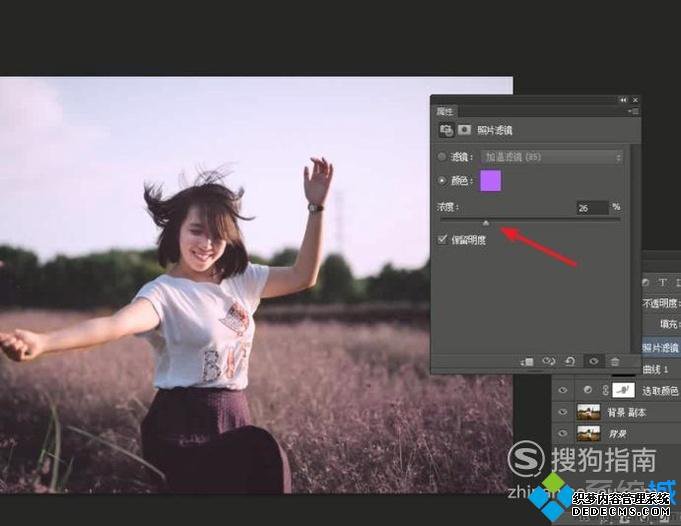Image resolution: width=681 pixels, height=526 pixels.
Task: Click the photo filter adjustment icon
Action: (445, 130)
